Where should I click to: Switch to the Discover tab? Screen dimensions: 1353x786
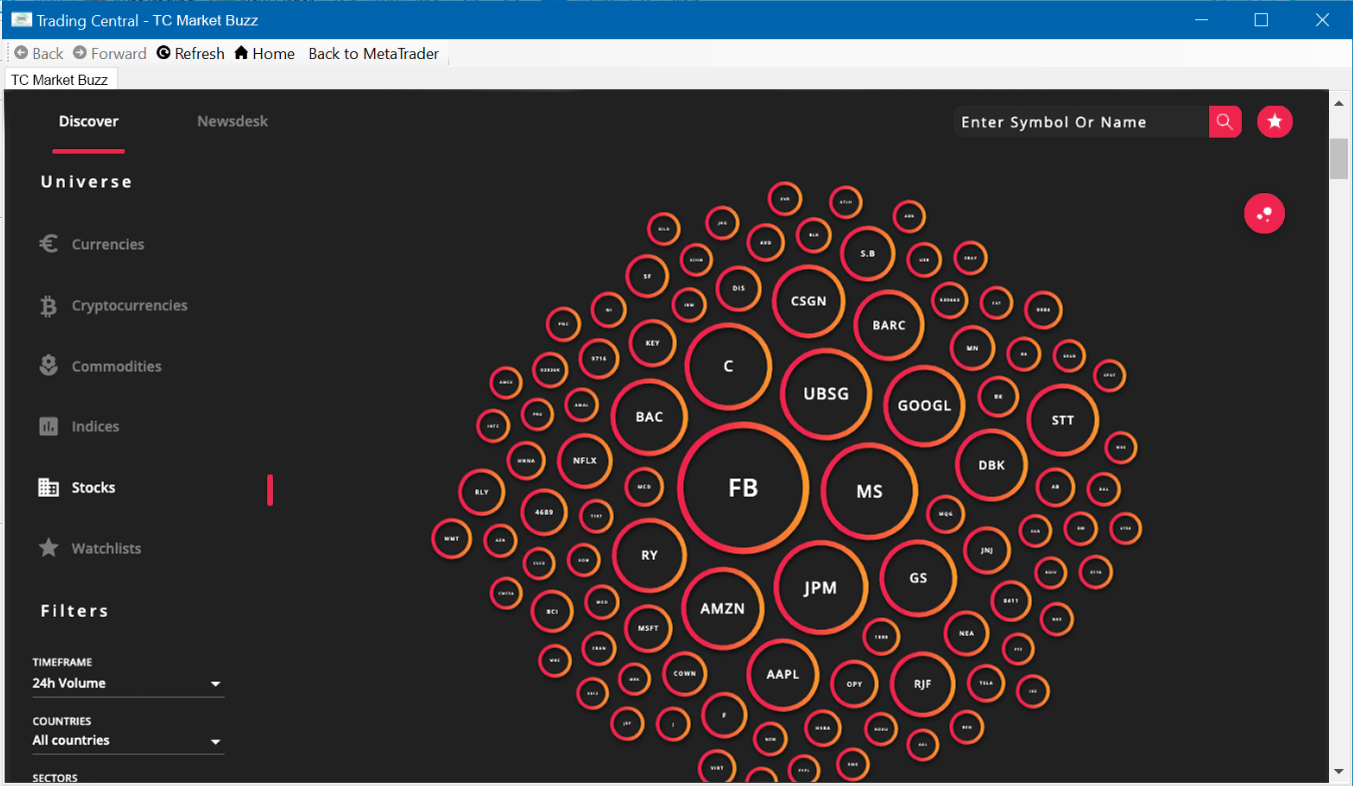[89, 122]
